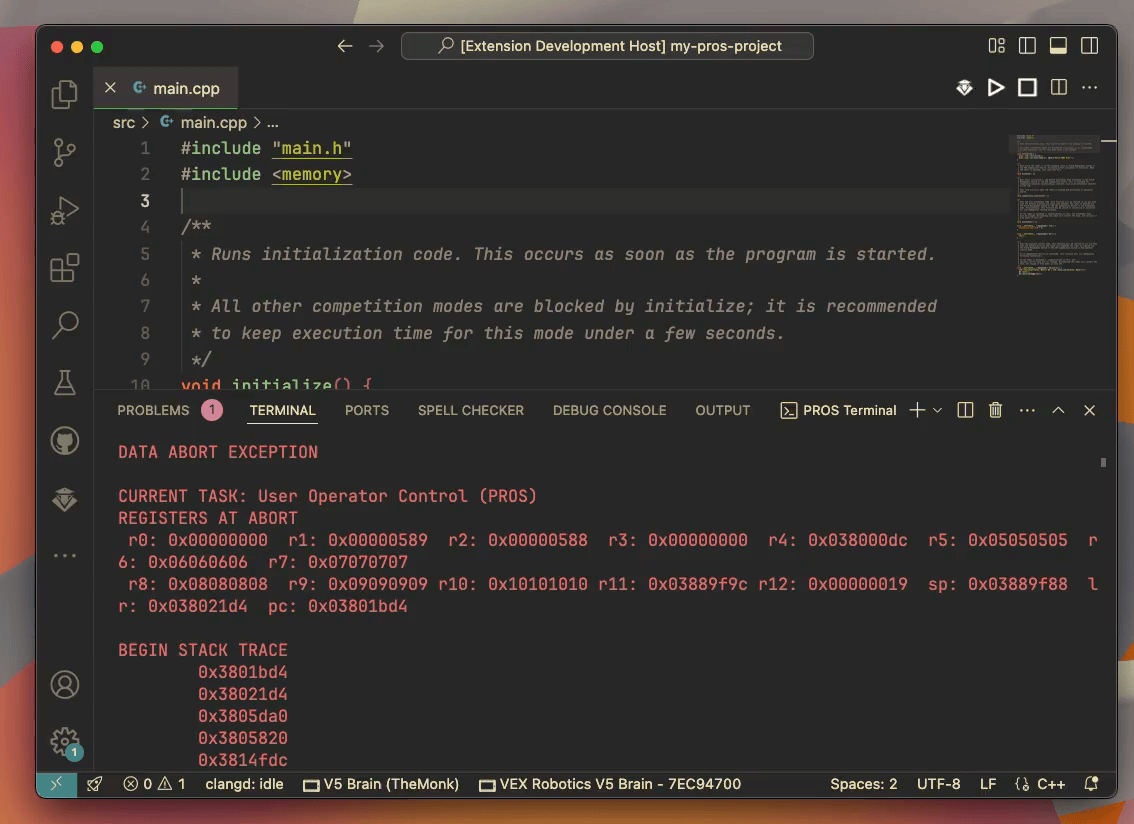The image size is (1134, 824).
Task: Click V5 Brain (TheMonk) status item
Action: (381, 784)
